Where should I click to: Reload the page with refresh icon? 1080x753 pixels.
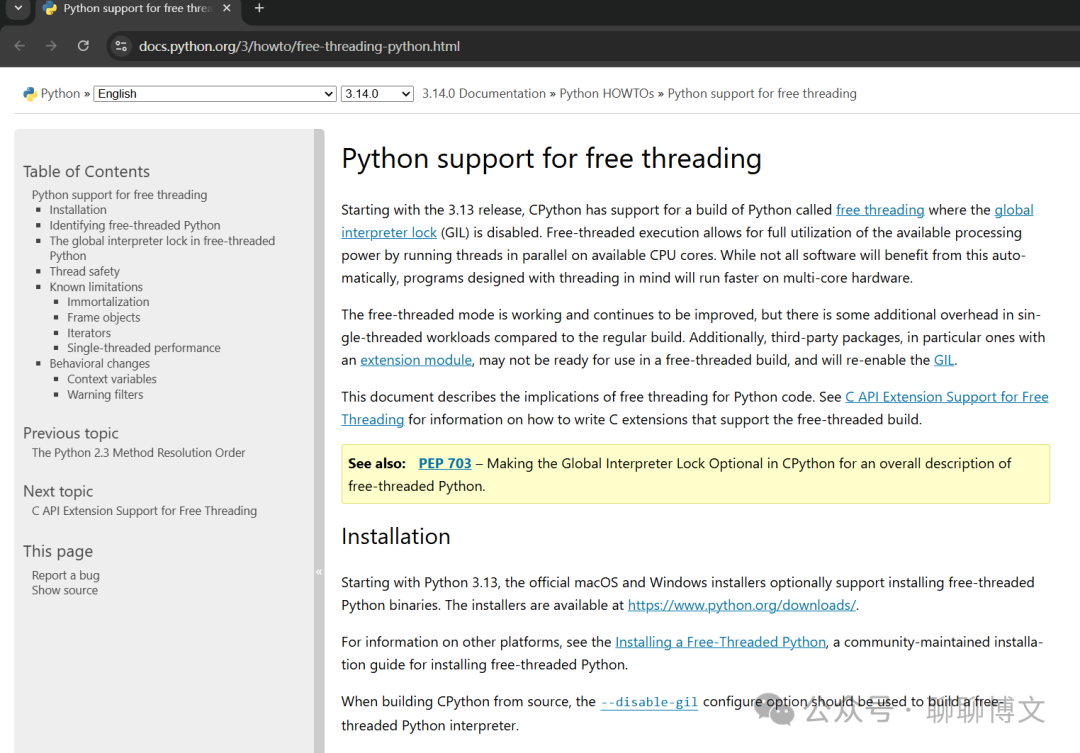coord(83,46)
